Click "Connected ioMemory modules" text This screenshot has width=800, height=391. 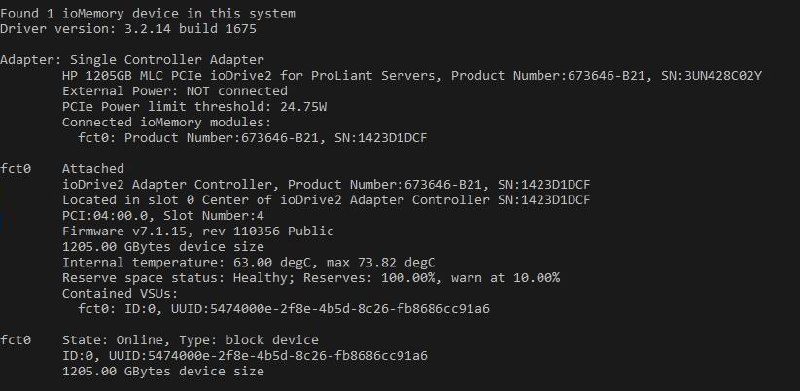(x=167, y=122)
